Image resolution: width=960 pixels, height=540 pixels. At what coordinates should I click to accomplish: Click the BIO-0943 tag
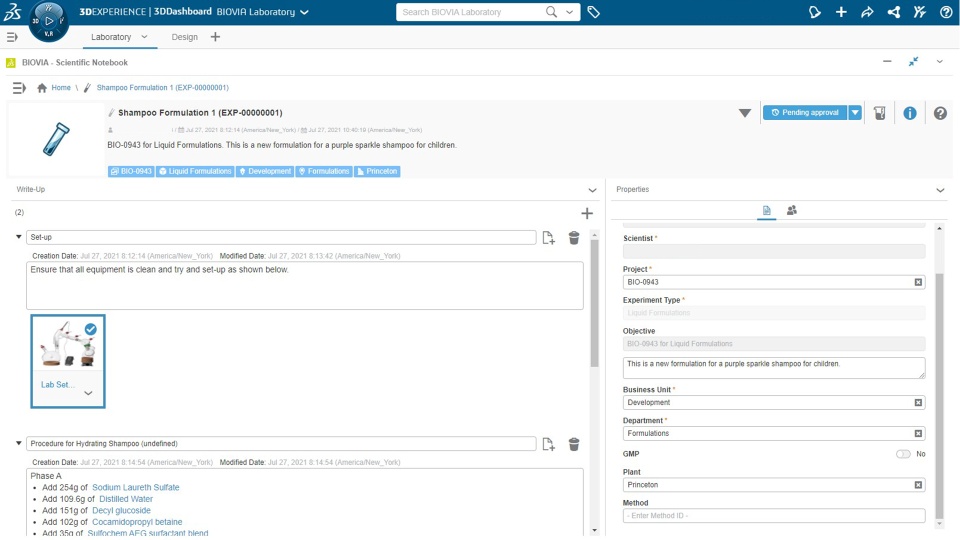point(131,171)
